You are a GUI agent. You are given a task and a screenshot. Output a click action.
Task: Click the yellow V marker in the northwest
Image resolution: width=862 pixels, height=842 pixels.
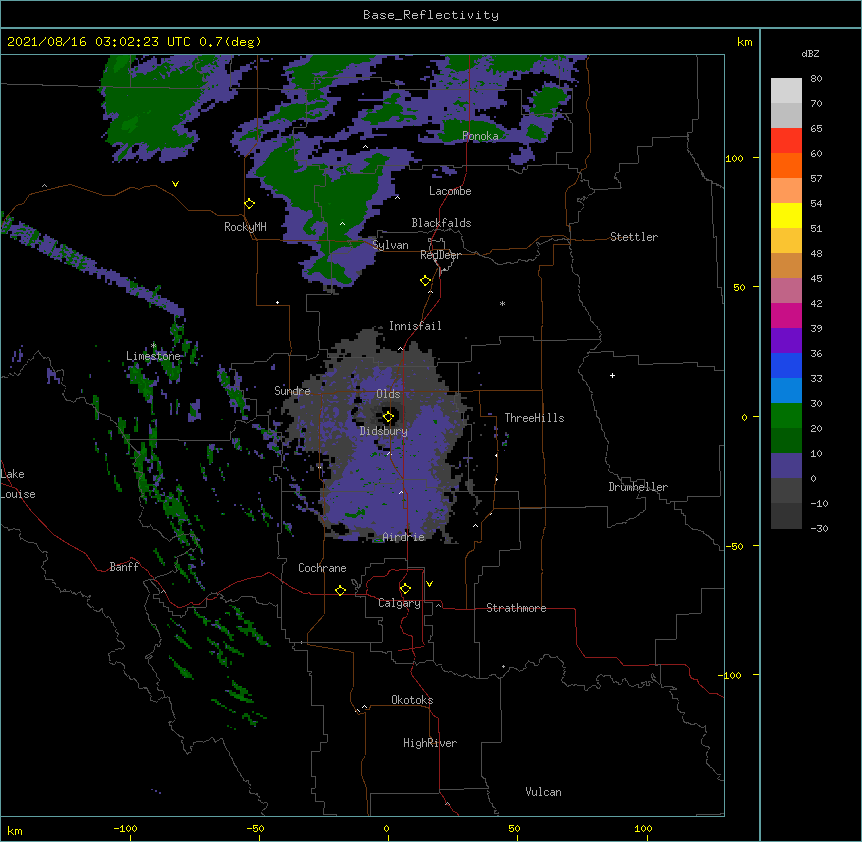click(x=175, y=184)
